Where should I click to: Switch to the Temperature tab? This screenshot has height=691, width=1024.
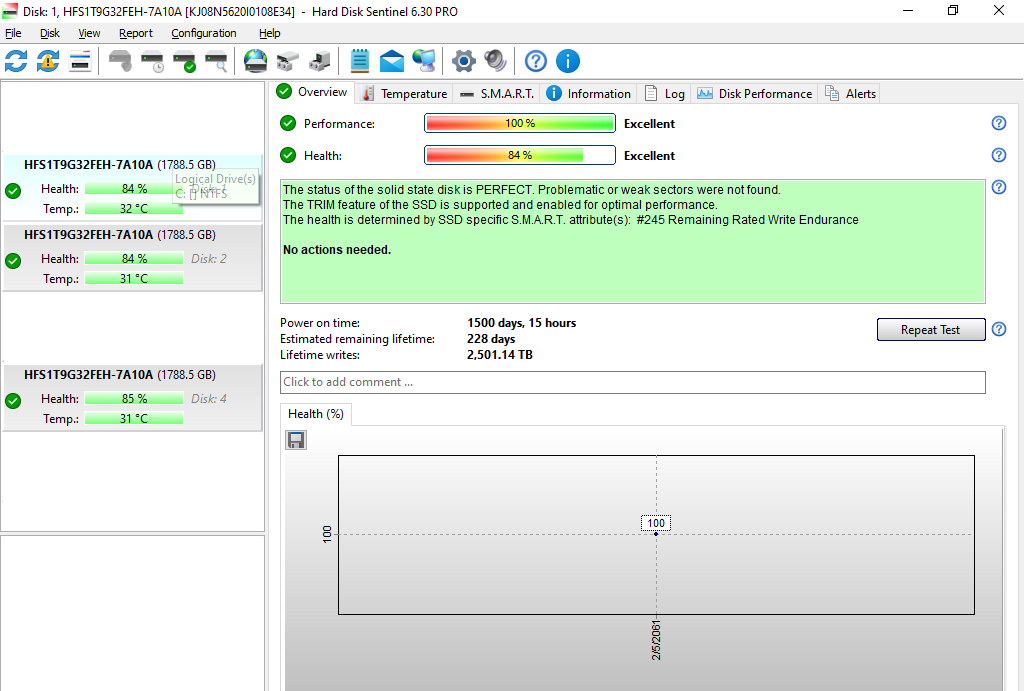pos(404,93)
